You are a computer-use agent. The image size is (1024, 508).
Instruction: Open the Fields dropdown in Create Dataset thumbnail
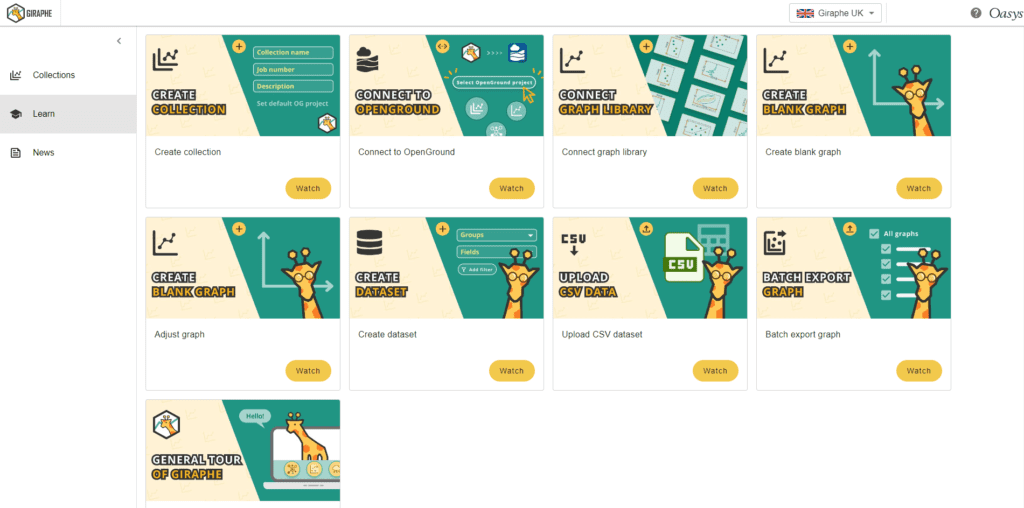(496, 252)
